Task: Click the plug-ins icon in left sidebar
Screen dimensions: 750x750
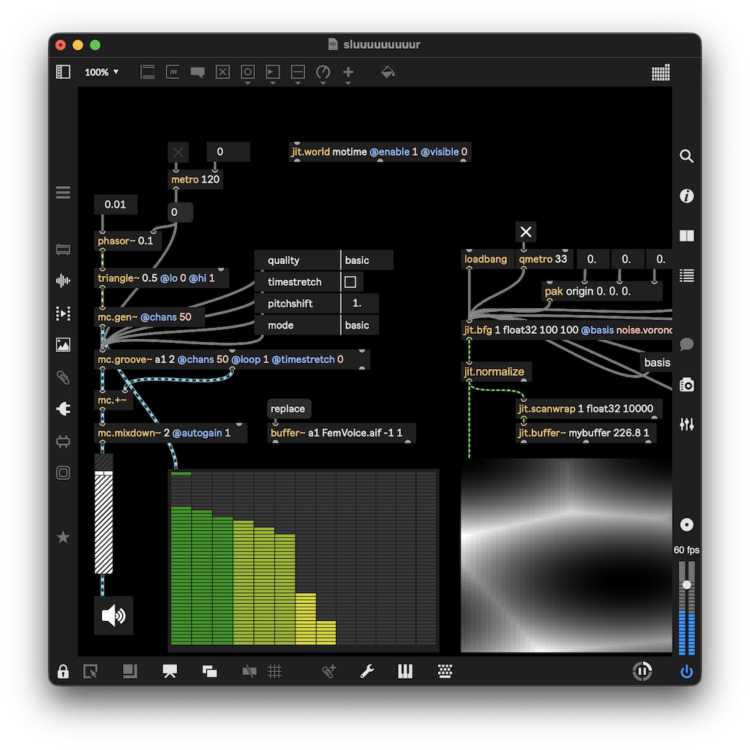Action: tap(63, 409)
